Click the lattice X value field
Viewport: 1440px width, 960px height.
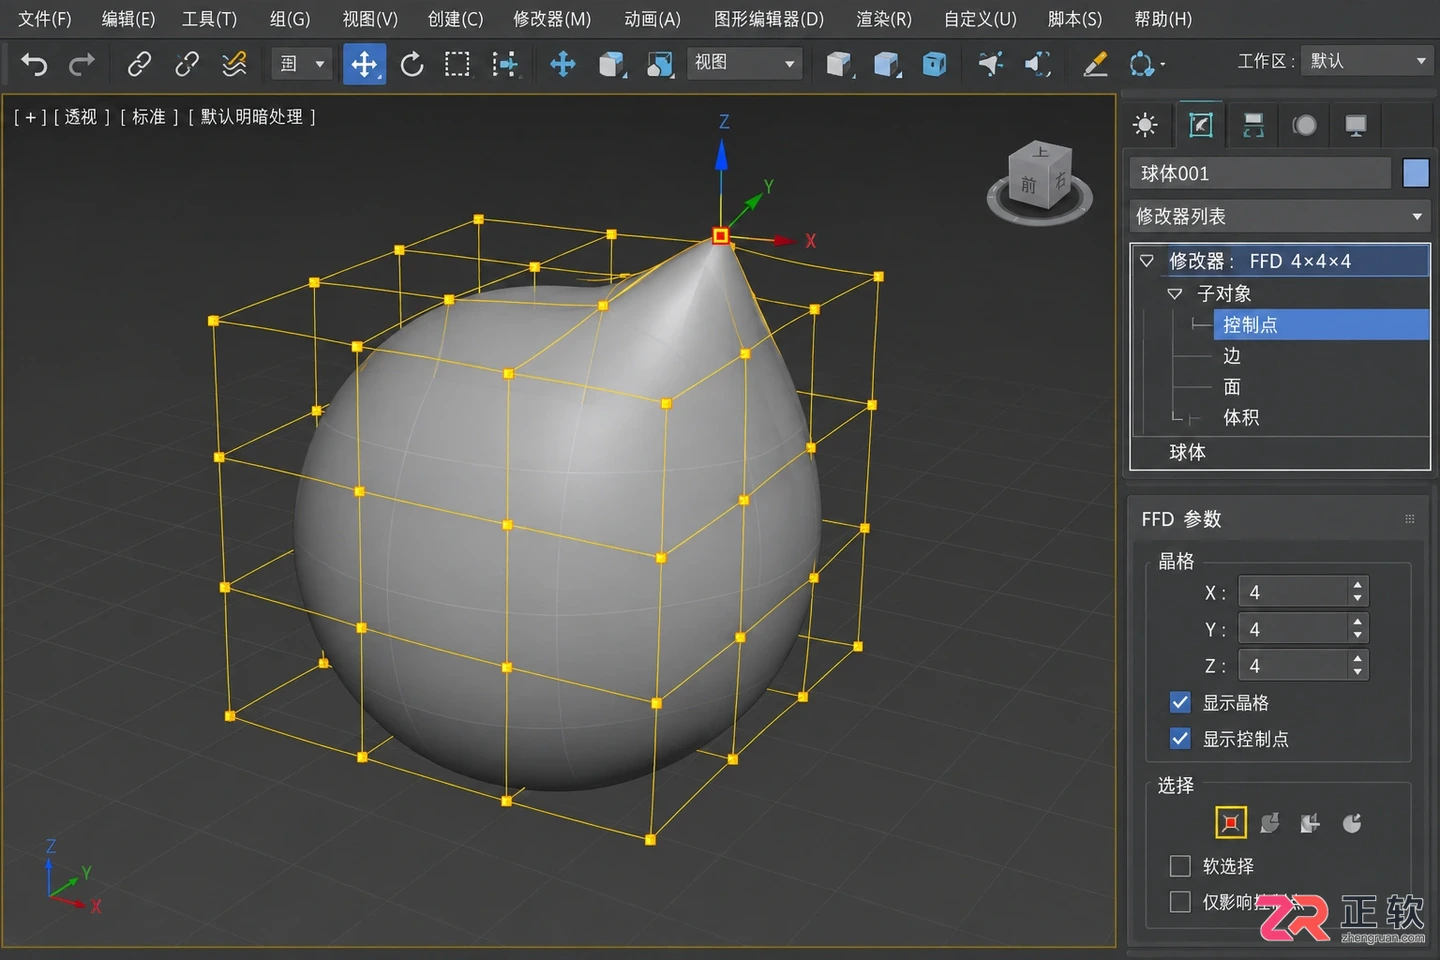click(x=1293, y=592)
